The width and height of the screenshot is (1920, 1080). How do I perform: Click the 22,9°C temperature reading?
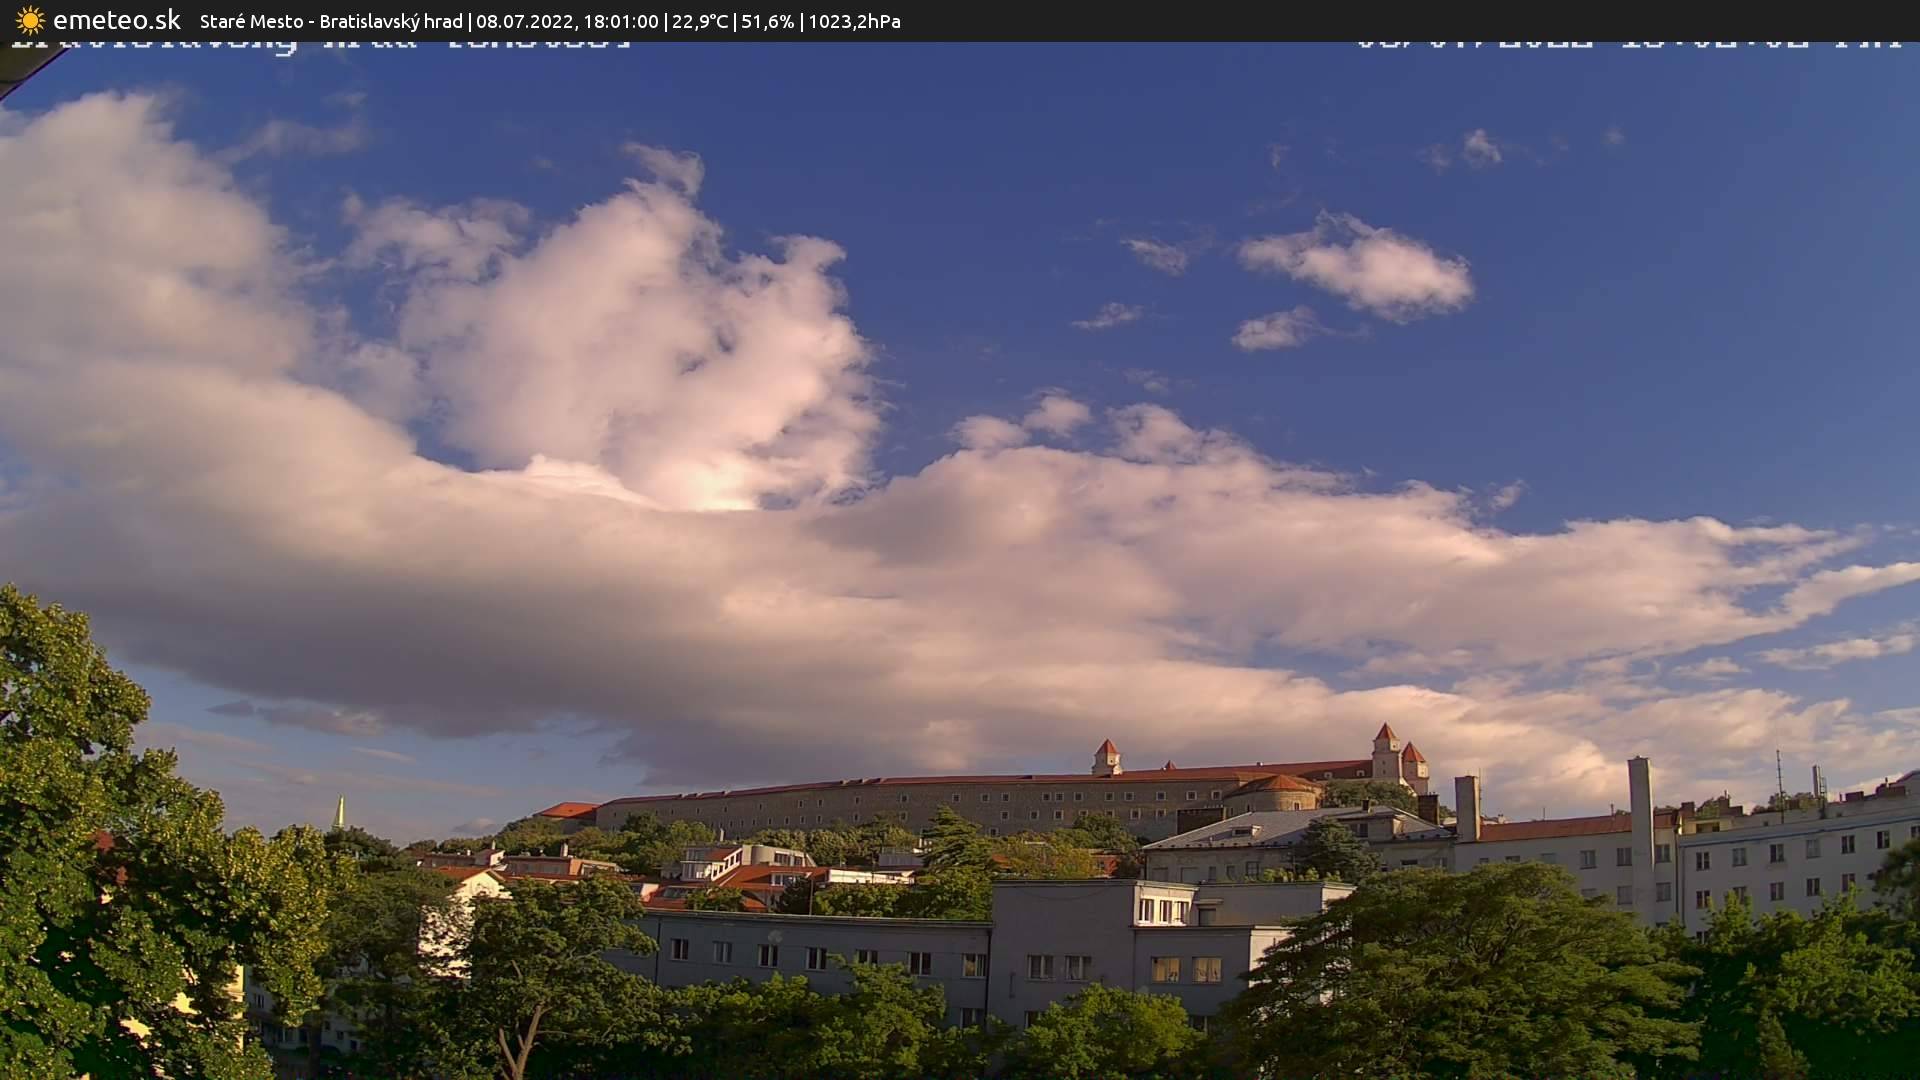click(x=700, y=21)
